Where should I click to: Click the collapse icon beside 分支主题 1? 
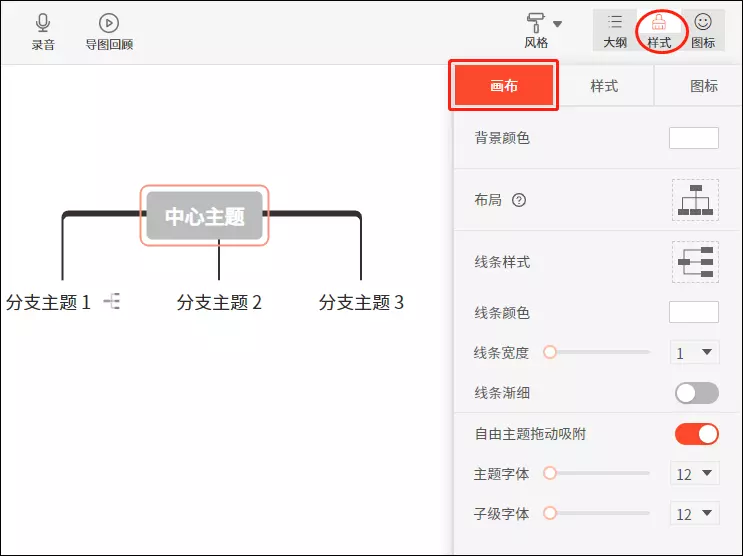point(112,301)
